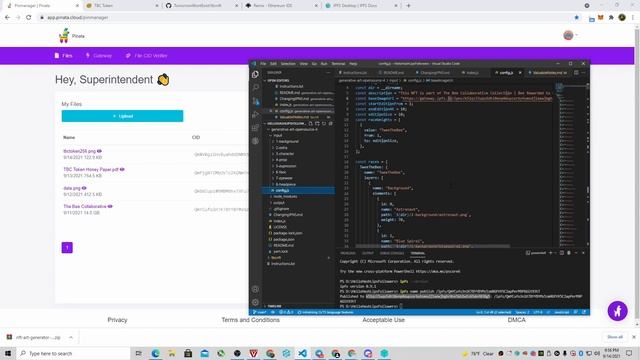Go to page 1 of files

pyautogui.click(x=67, y=247)
